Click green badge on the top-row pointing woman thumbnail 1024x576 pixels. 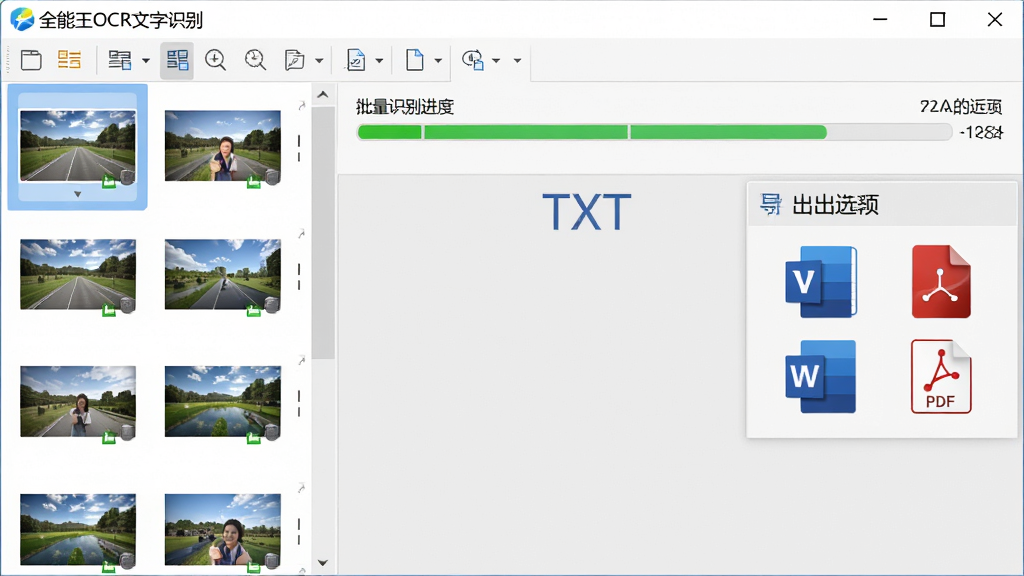click(253, 182)
